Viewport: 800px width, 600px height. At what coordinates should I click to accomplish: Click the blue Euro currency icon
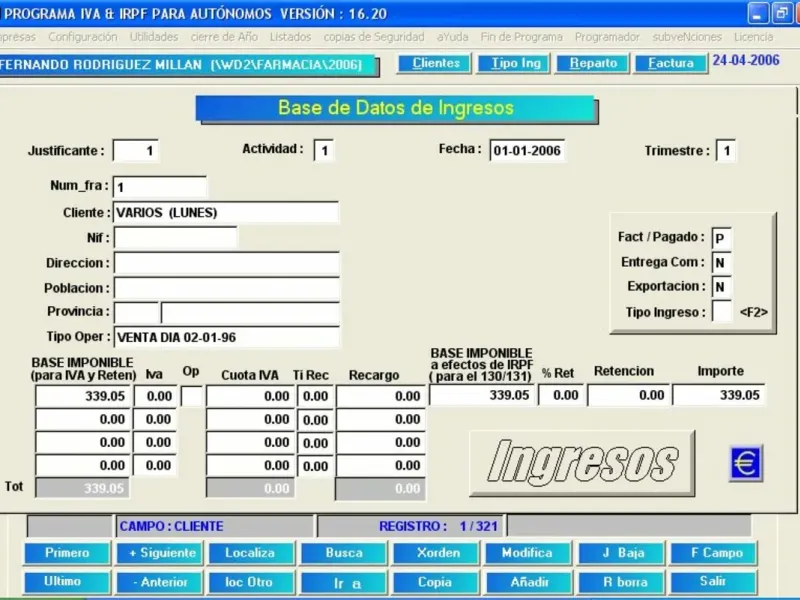[746, 463]
